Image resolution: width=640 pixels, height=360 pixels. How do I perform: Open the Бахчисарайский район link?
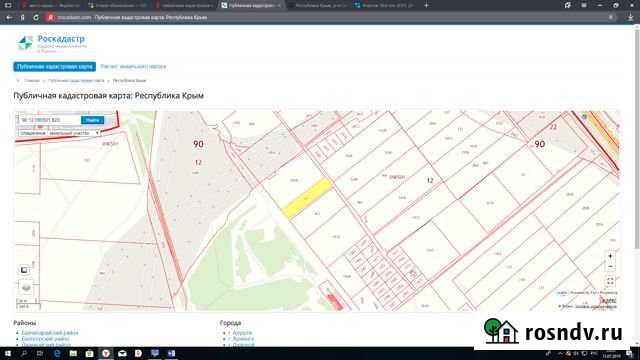tap(50, 333)
